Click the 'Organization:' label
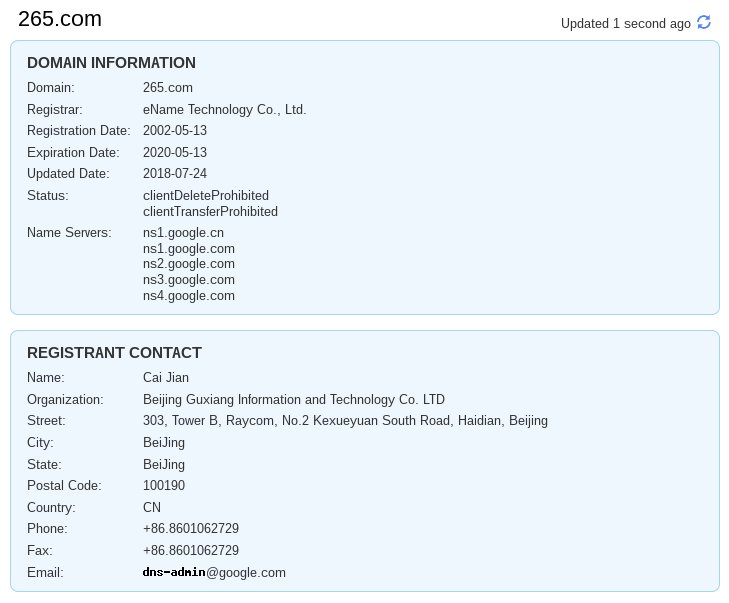This screenshot has height=603, width=729. 65,399
